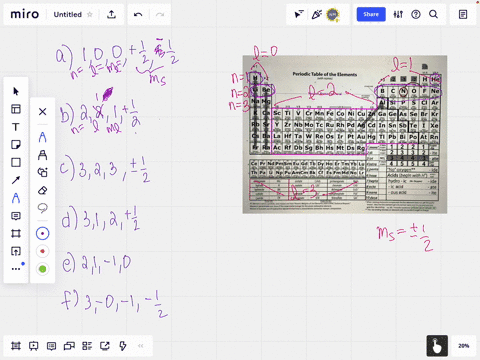Collapse the bottom toolbar with chevrons
The width and height of the screenshot is (480, 360).
pyautogui.click(x=141, y=346)
